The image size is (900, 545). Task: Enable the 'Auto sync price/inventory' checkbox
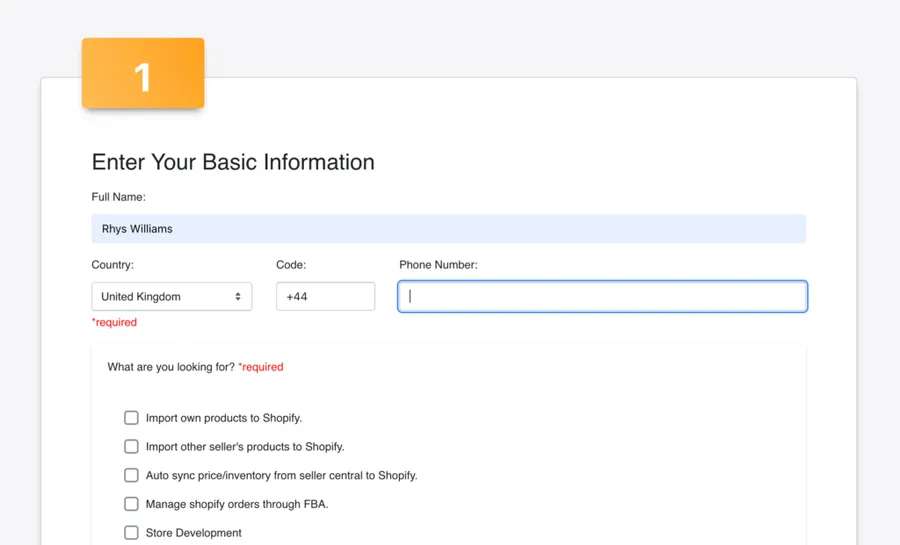pos(131,475)
